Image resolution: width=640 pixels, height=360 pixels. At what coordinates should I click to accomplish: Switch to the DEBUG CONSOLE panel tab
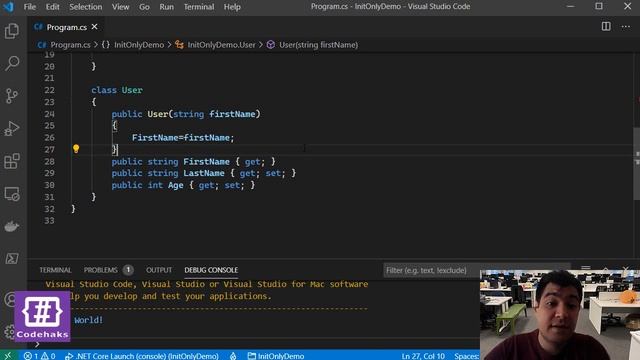(x=211, y=270)
